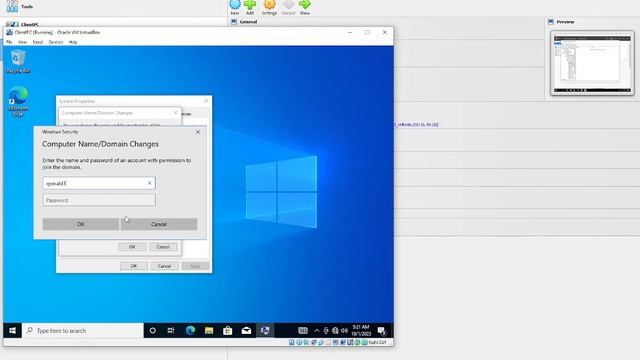
Task: Close the Windows Security dialog
Action: pos(198,132)
